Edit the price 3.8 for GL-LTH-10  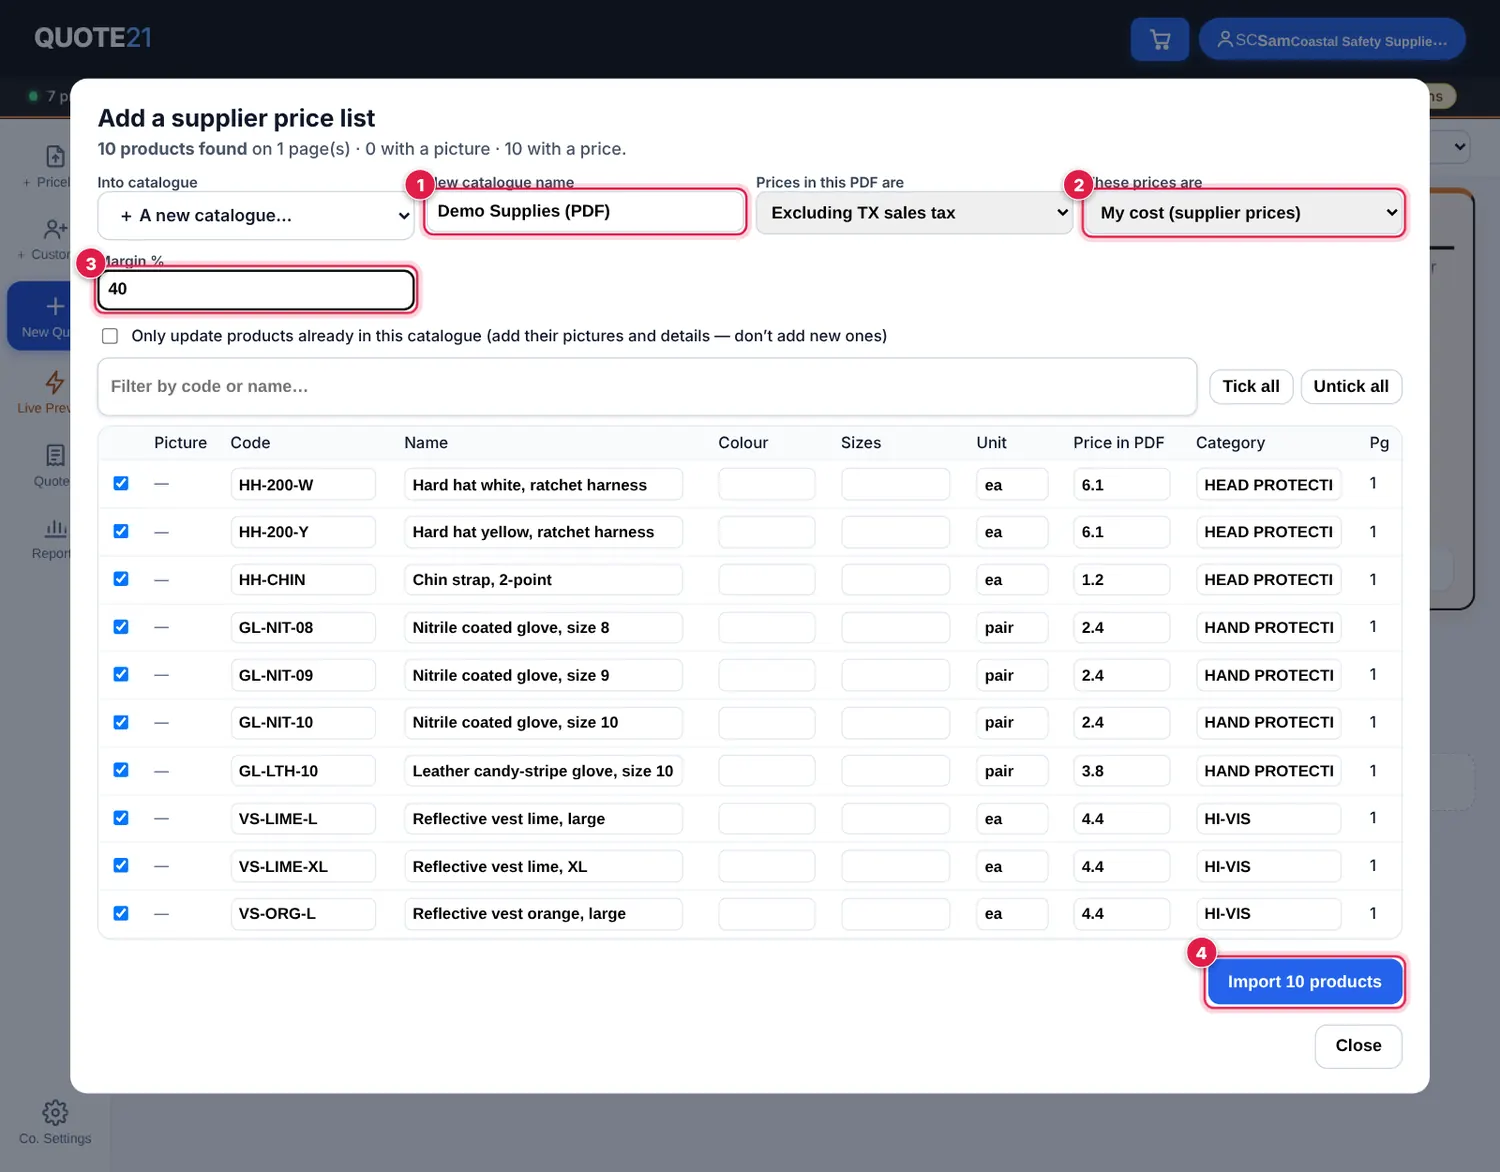1121,771
